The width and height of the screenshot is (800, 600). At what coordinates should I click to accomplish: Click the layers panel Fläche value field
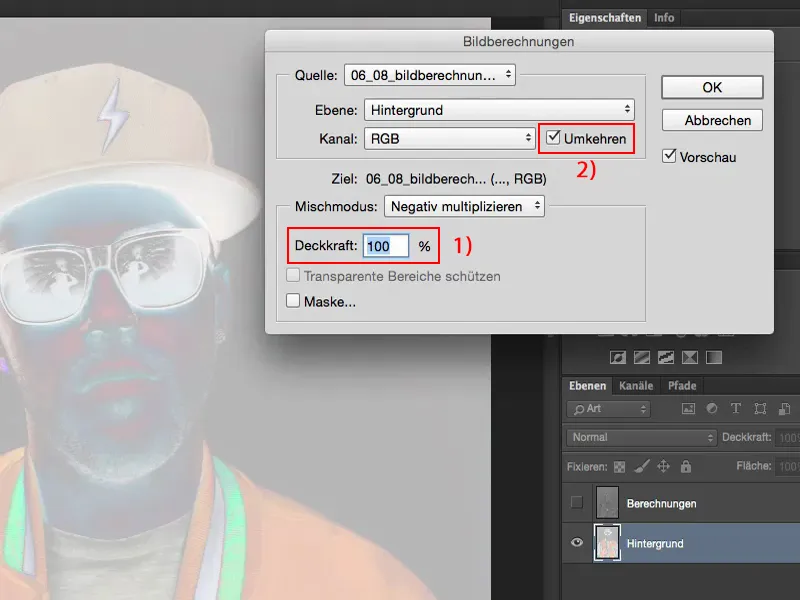(787, 466)
